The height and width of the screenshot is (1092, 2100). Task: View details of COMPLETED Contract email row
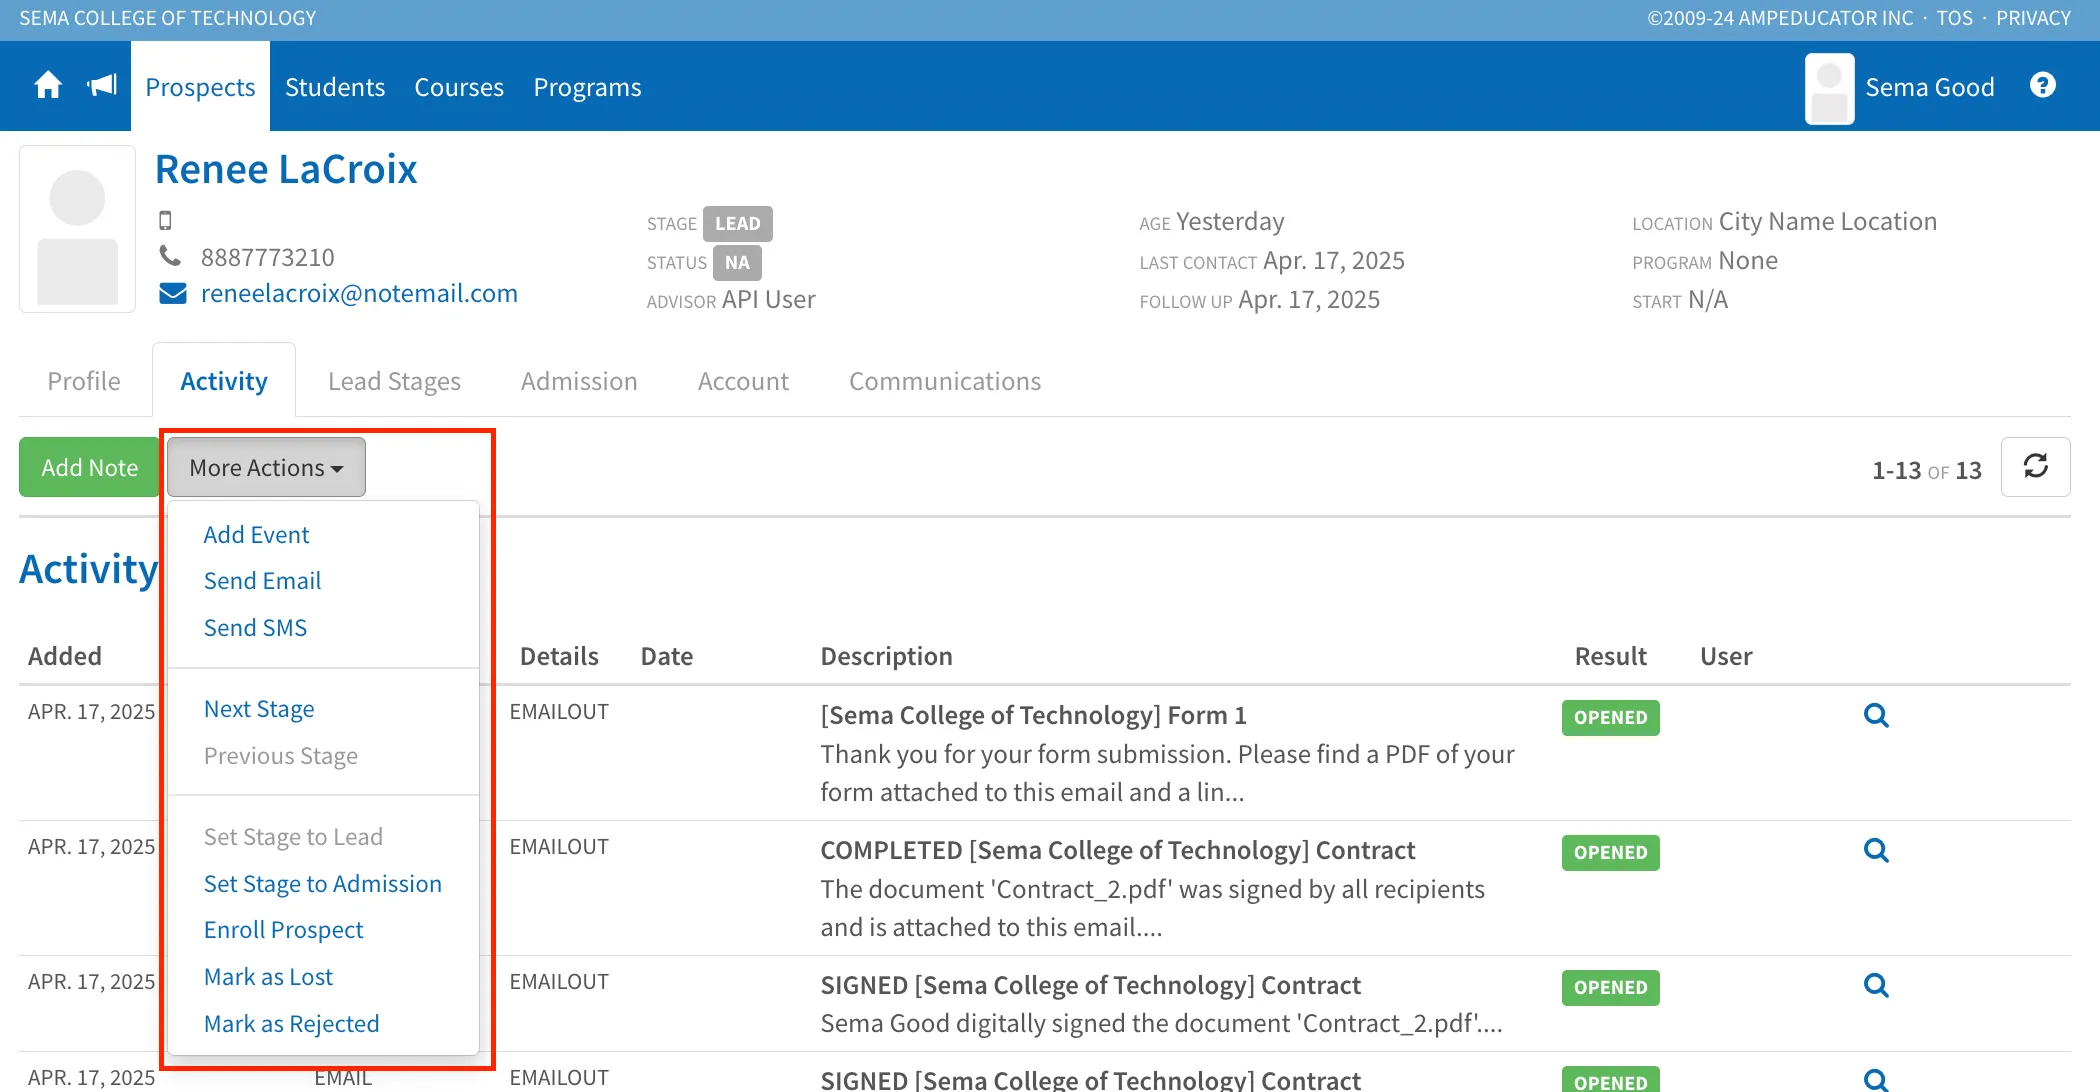tap(1876, 851)
